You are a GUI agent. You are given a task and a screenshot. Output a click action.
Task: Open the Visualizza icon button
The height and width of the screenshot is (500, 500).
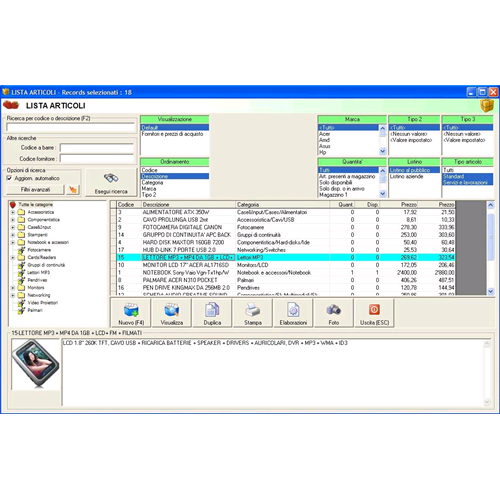pyautogui.click(x=172, y=313)
